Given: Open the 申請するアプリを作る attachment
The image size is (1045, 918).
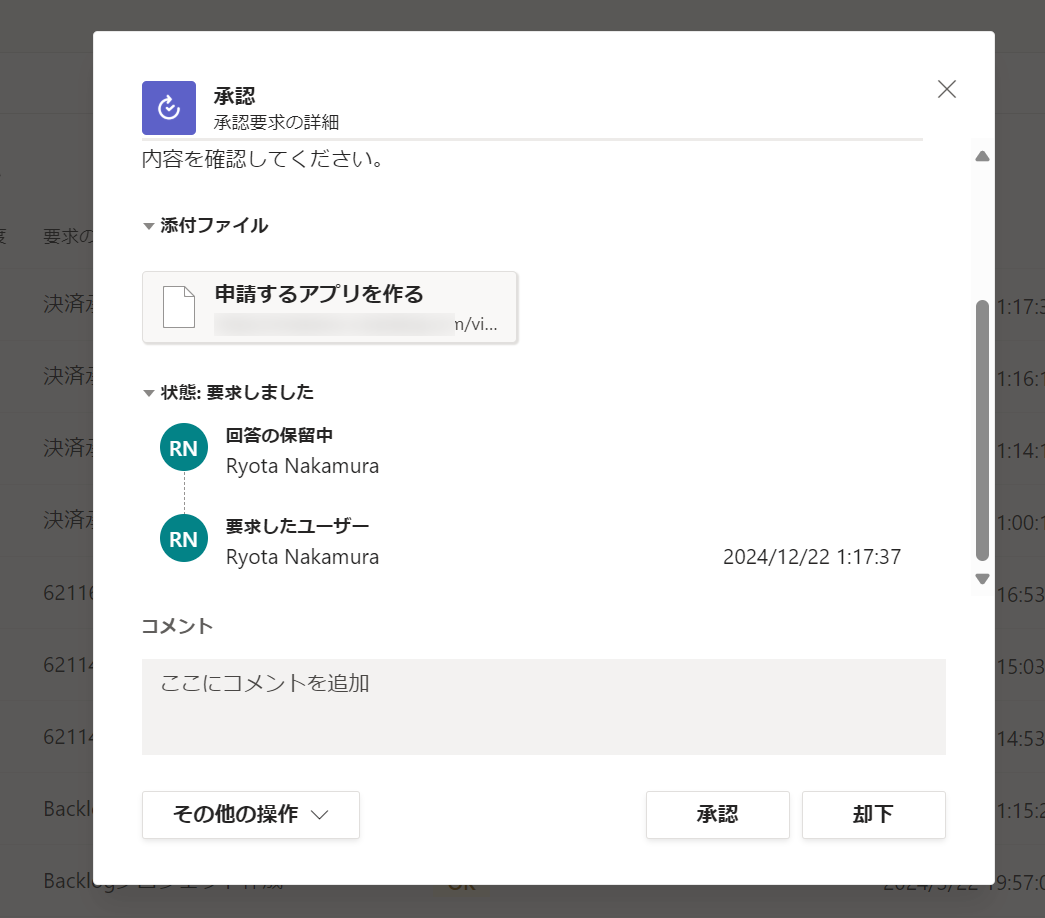Looking at the screenshot, I should click(329, 307).
